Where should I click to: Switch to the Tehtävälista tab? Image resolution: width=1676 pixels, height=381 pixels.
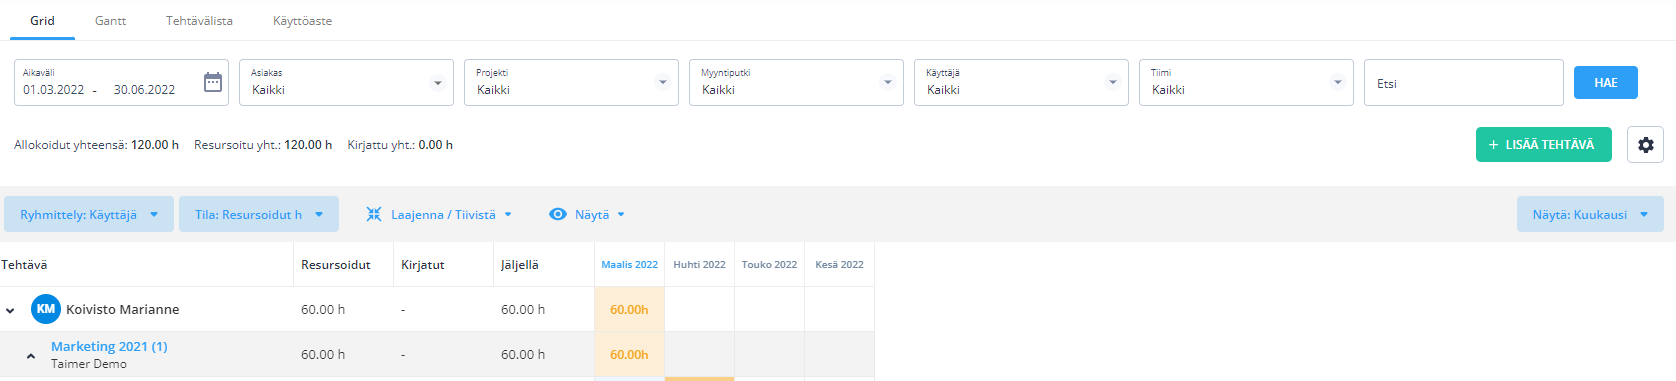(x=199, y=20)
